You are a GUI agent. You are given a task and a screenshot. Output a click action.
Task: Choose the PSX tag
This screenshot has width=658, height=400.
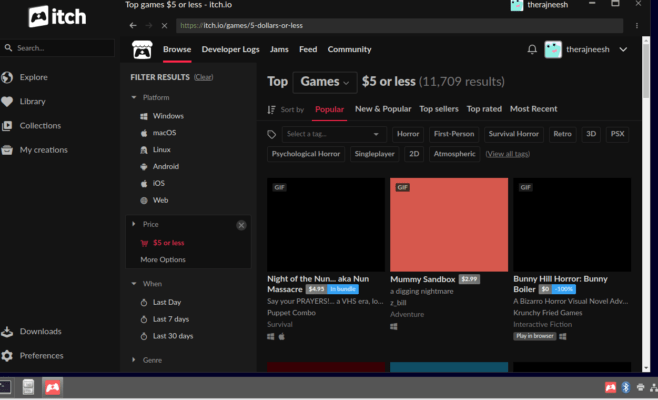[617, 134]
